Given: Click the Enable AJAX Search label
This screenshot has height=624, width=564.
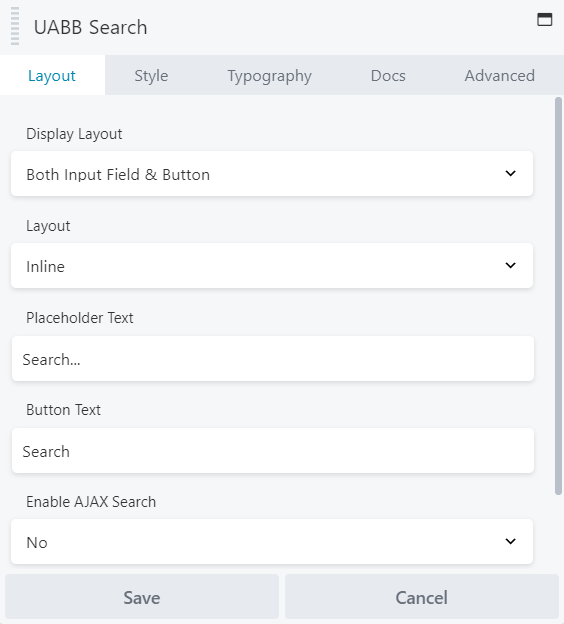Looking at the screenshot, I should point(91,501).
